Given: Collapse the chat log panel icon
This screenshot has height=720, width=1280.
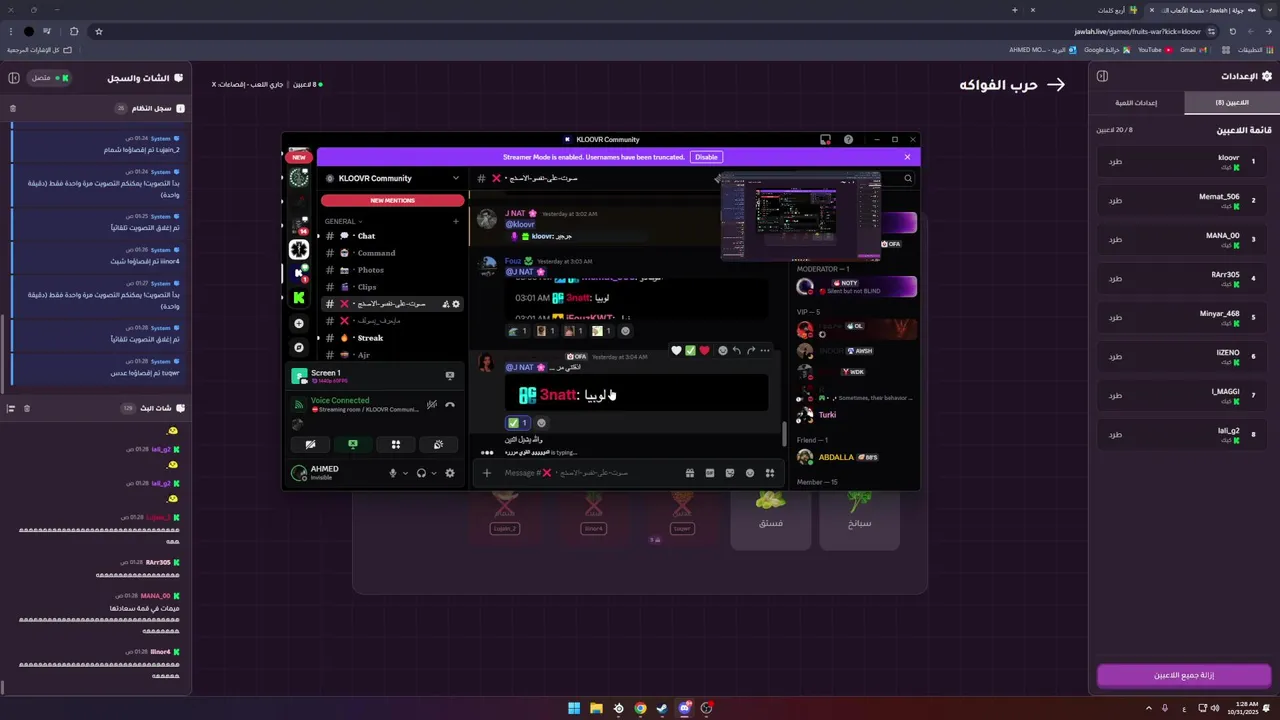Looking at the screenshot, I should pos(14,77).
